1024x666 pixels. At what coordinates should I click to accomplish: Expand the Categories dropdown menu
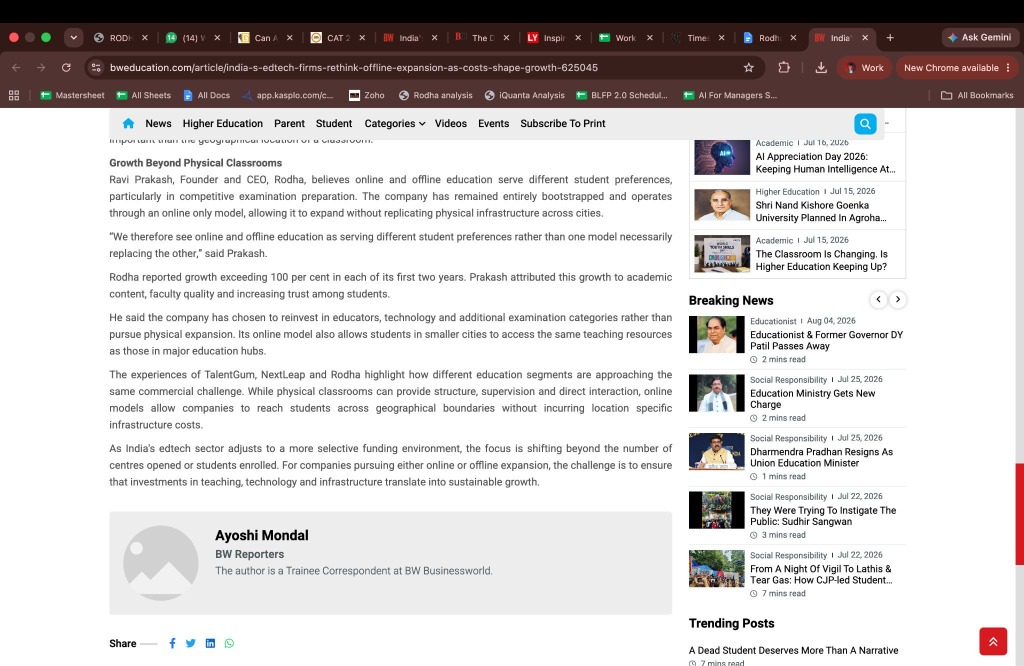tap(394, 123)
